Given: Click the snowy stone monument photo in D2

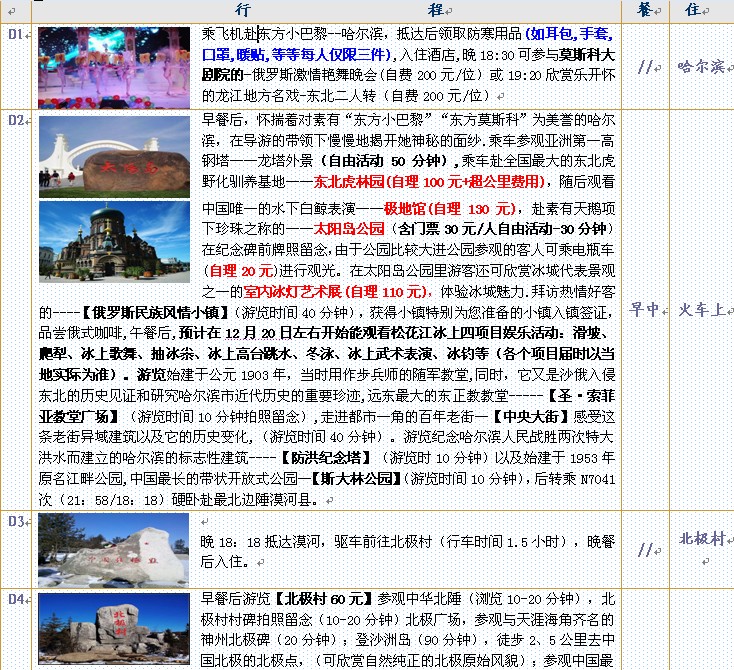Looking at the screenshot, I should coord(113,155).
